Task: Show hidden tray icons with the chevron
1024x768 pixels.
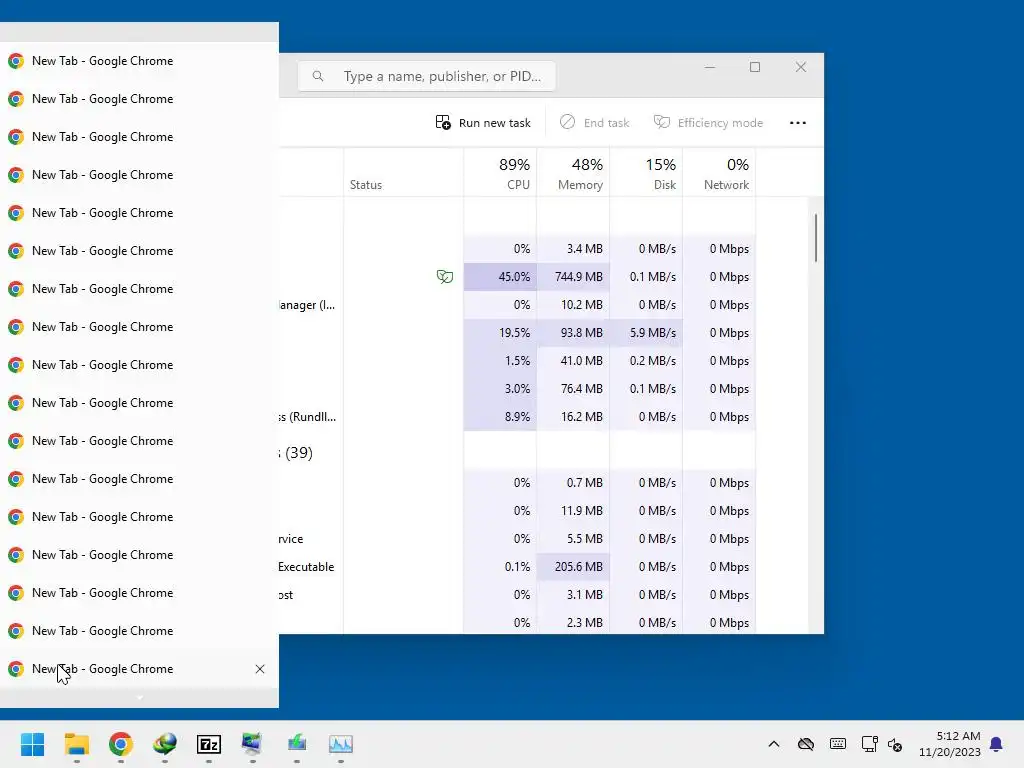Action: click(774, 744)
